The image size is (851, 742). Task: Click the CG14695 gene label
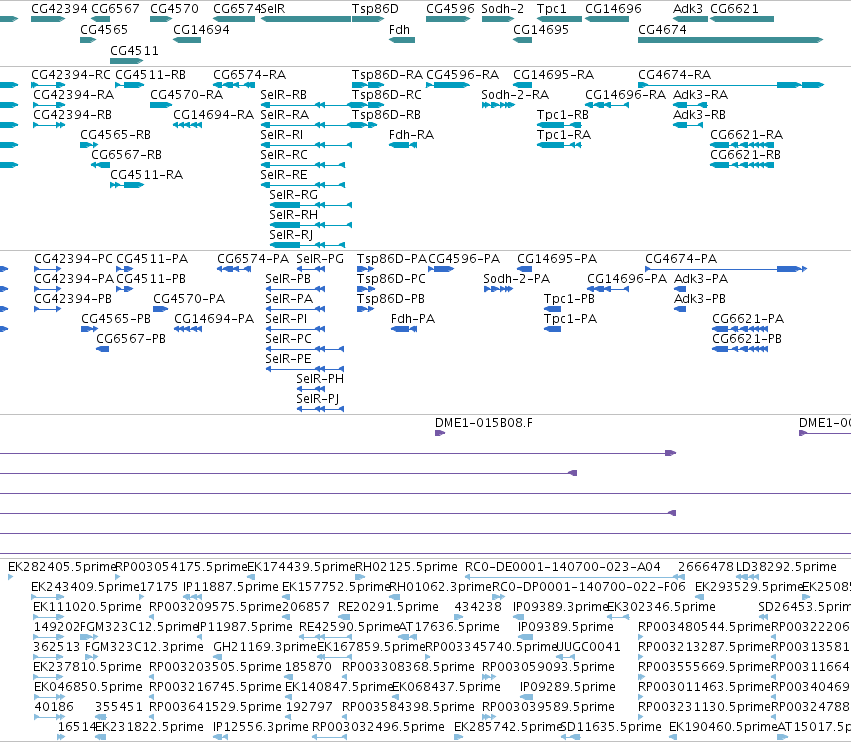tap(541, 29)
